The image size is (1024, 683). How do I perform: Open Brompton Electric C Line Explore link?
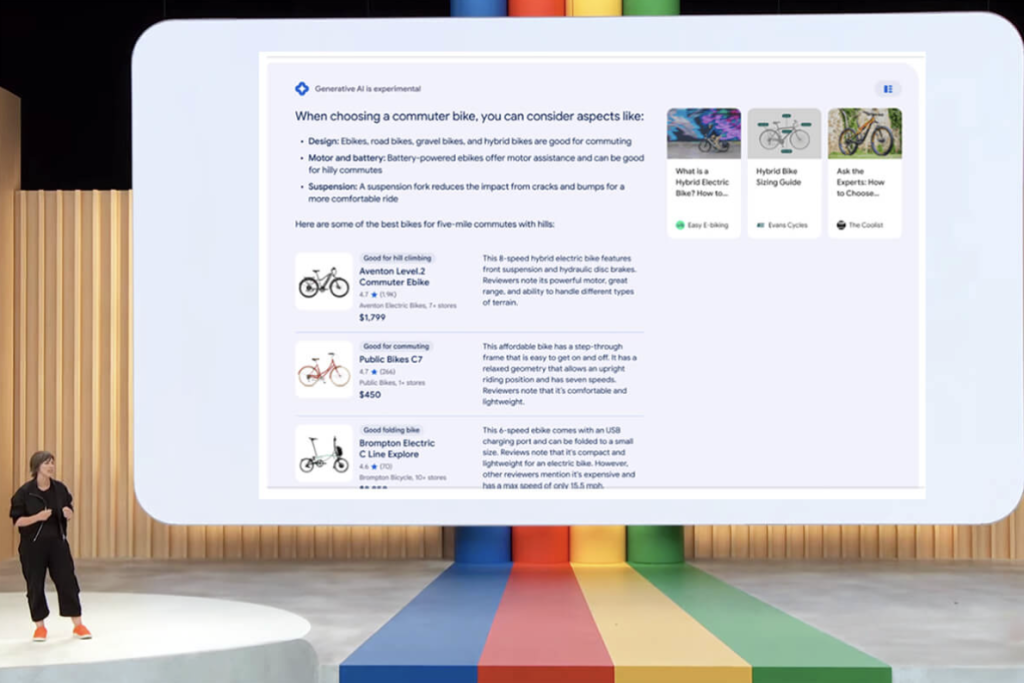396,449
